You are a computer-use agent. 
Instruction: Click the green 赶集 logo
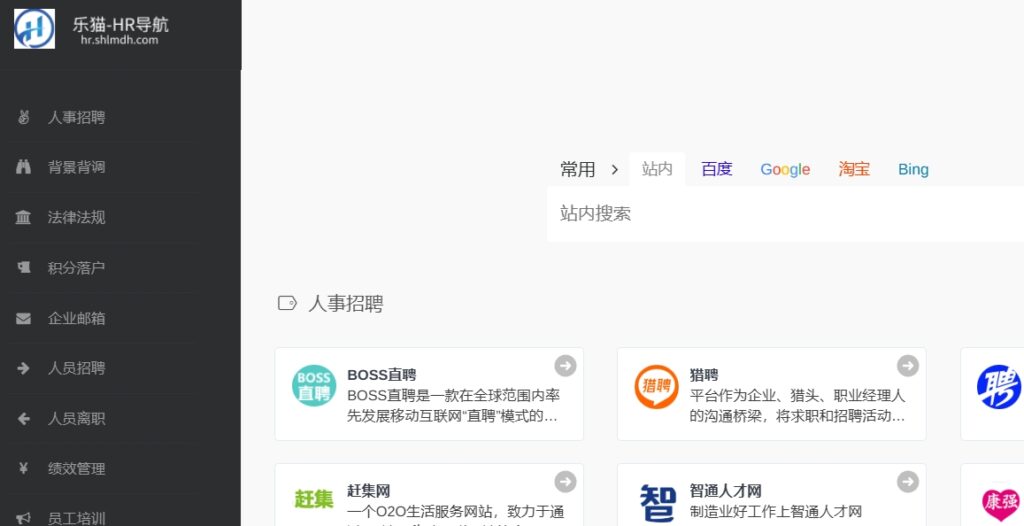tap(313, 499)
